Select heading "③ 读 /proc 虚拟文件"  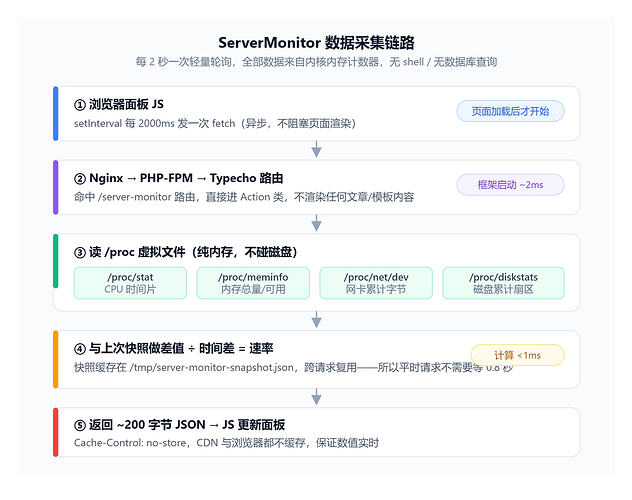(185, 252)
